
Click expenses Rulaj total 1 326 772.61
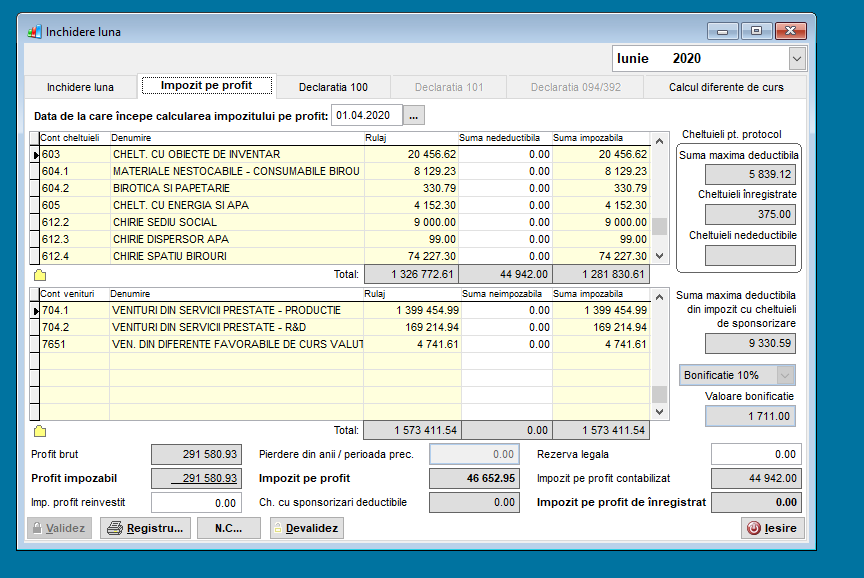click(412, 274)
